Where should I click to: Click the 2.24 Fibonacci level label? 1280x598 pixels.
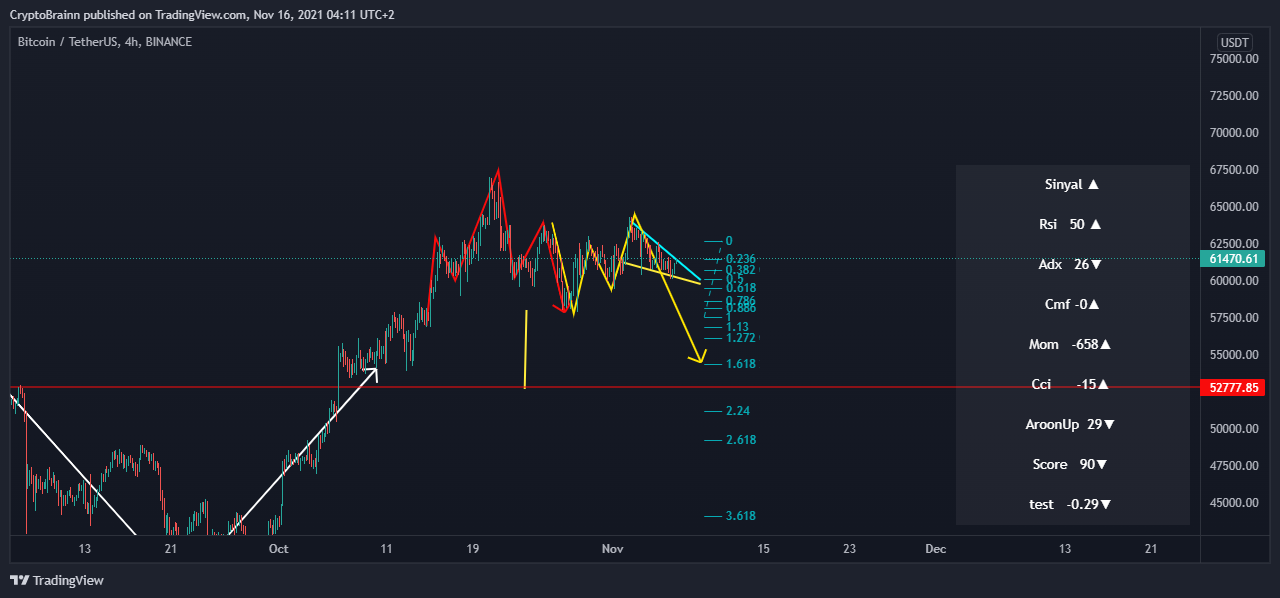738,411
